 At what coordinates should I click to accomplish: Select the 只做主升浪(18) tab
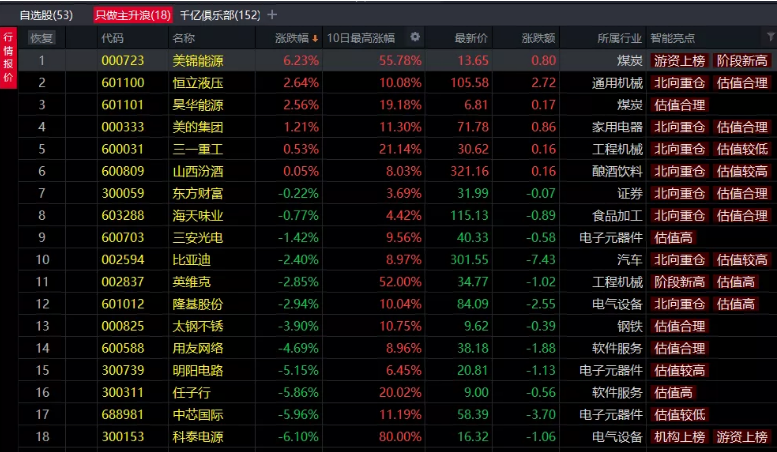coord(133,15)
